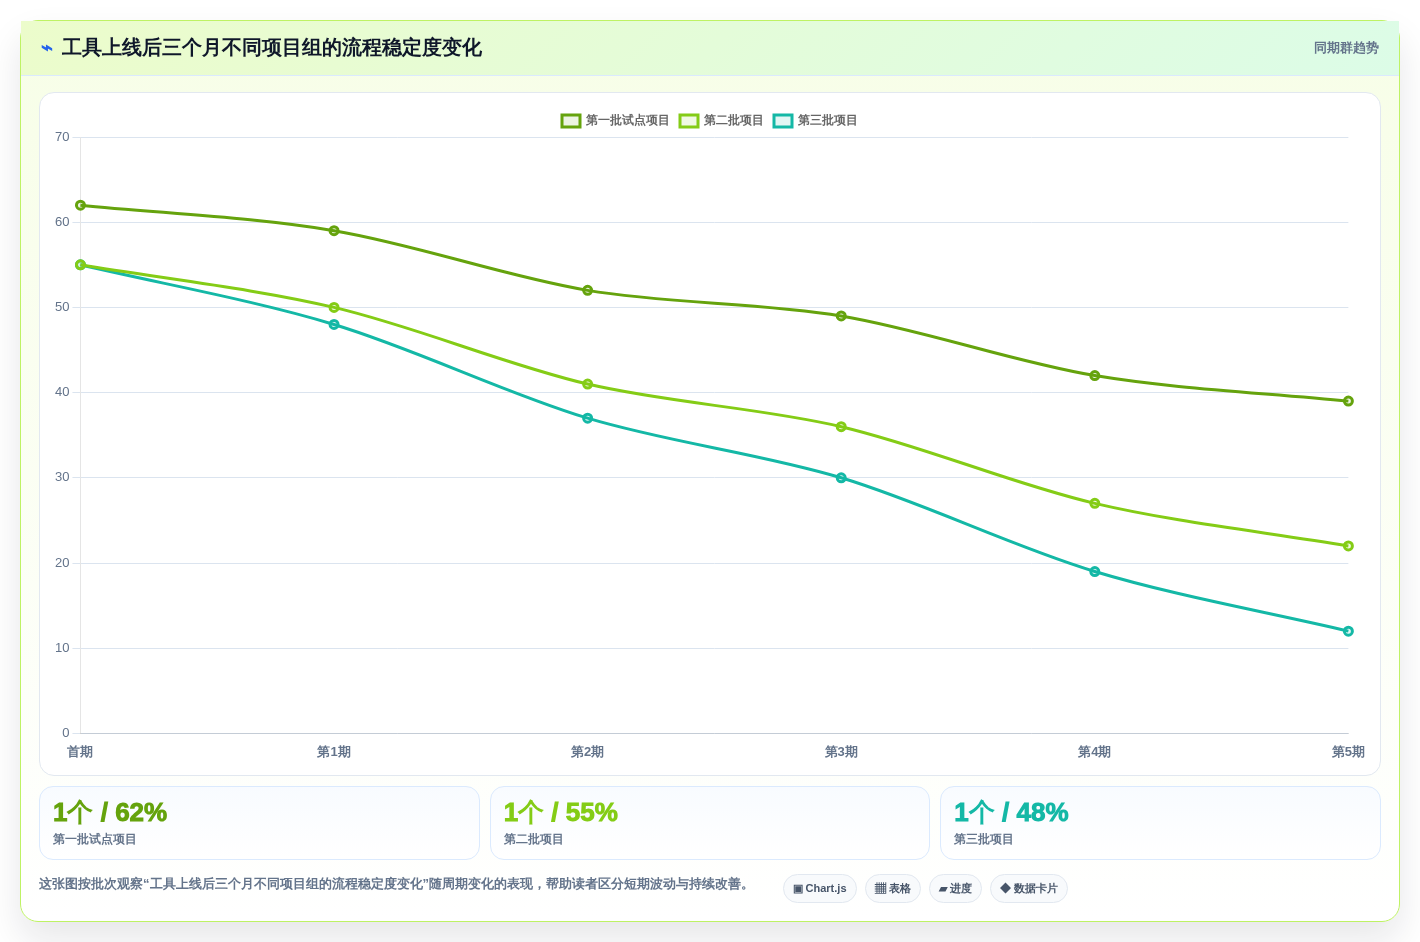
Task: Click the 10 y-axis tick label
Action: point(62,648)
